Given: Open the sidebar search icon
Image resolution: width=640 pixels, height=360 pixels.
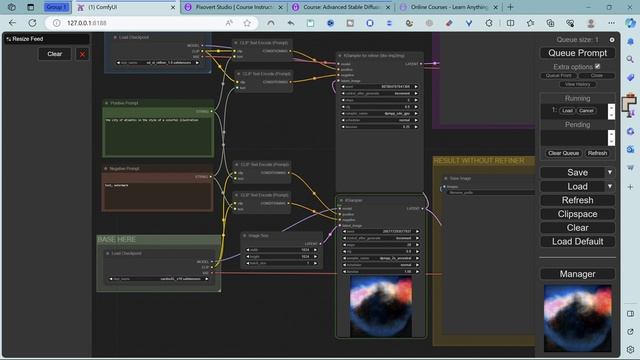Looking at the screenshot, I should click(630, 60).
